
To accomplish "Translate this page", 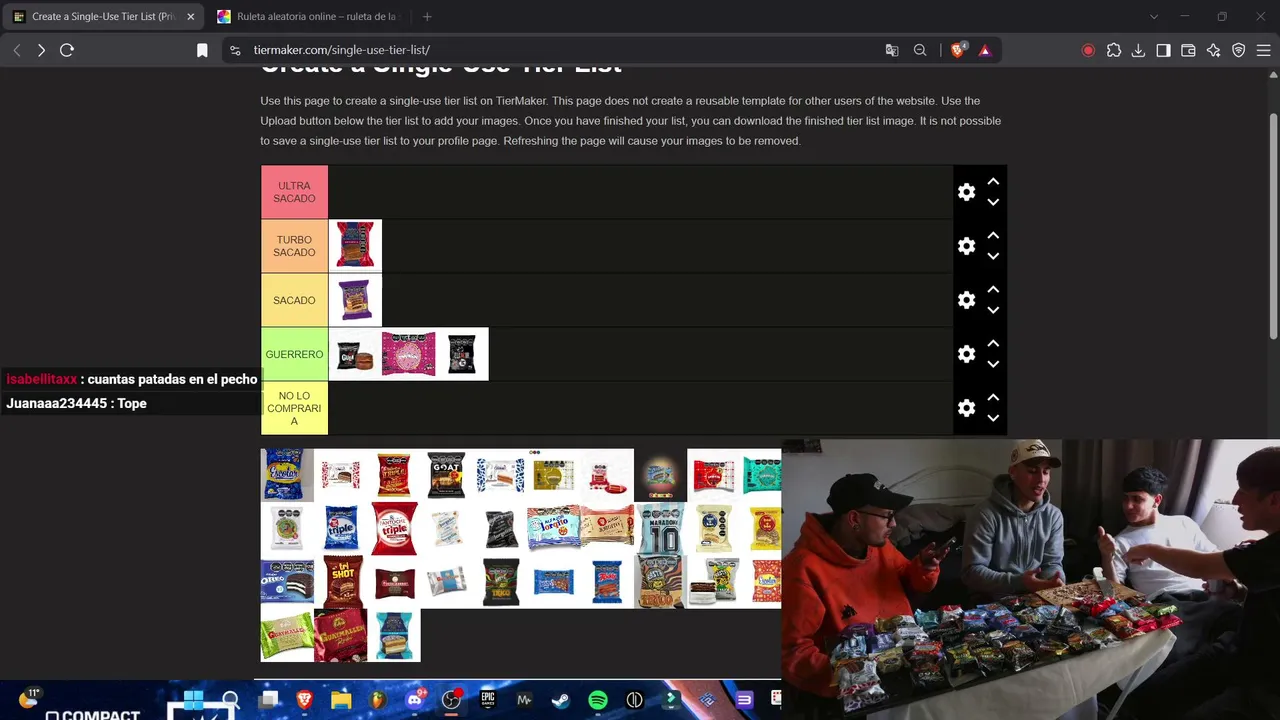I will tap(892, 50).
